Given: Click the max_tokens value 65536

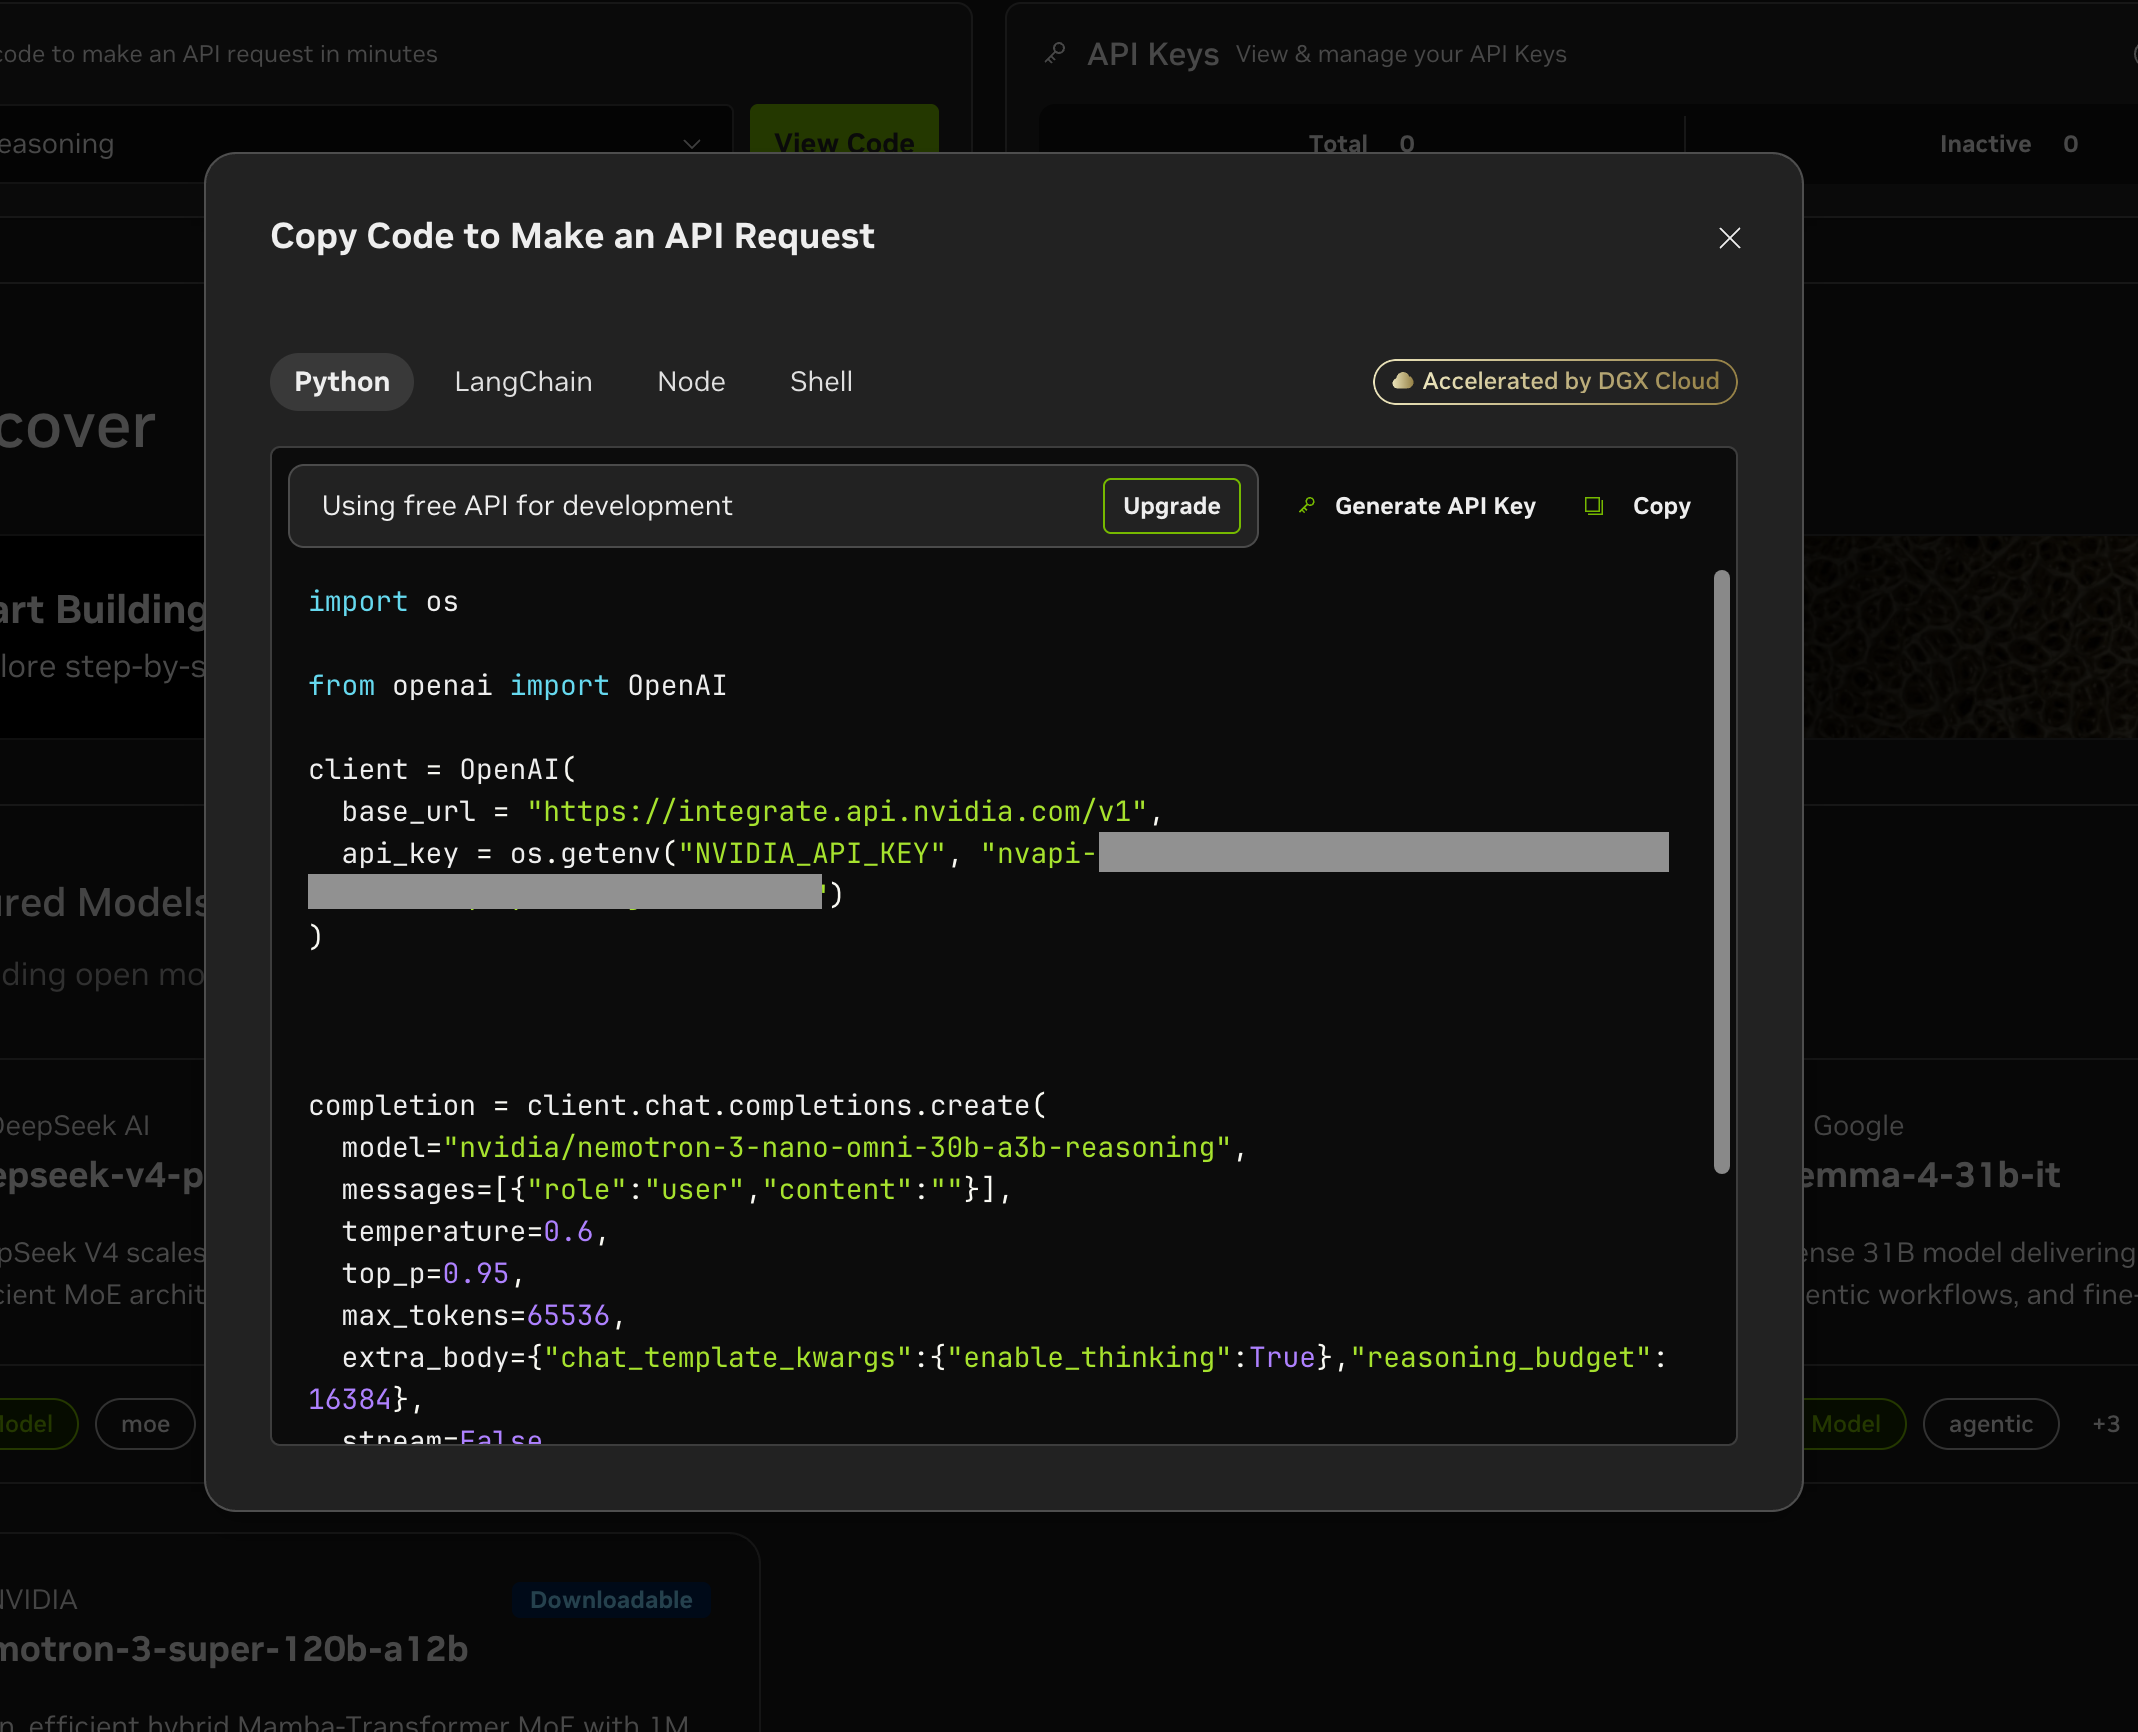Looking at the screenshot, I should [568, 1315].
